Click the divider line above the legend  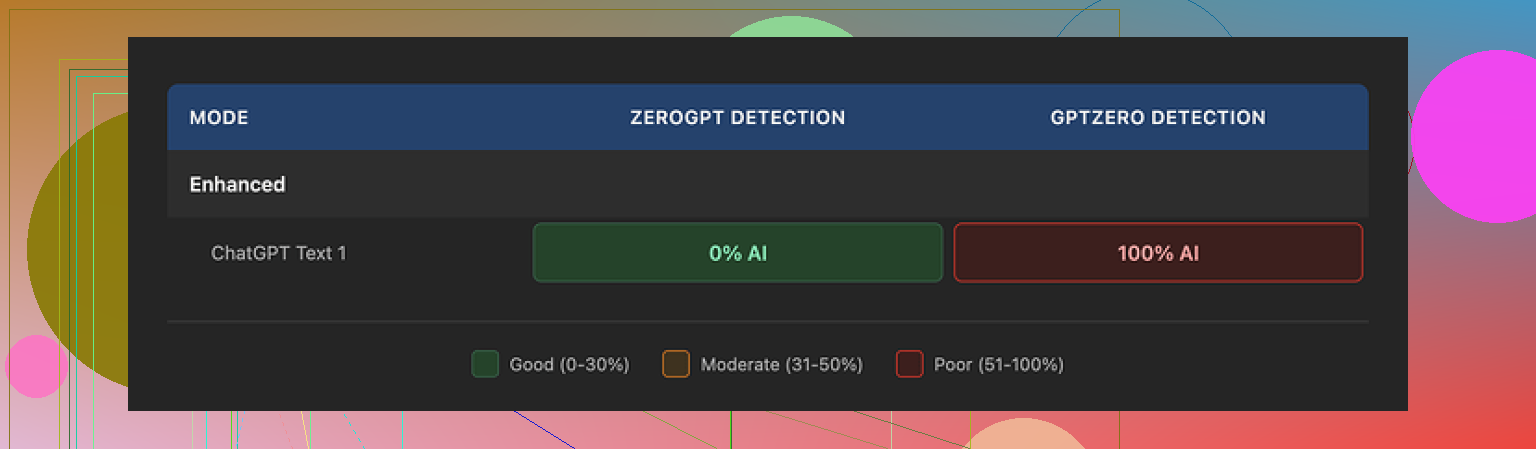pyautogui.click(x=767, y=322)
